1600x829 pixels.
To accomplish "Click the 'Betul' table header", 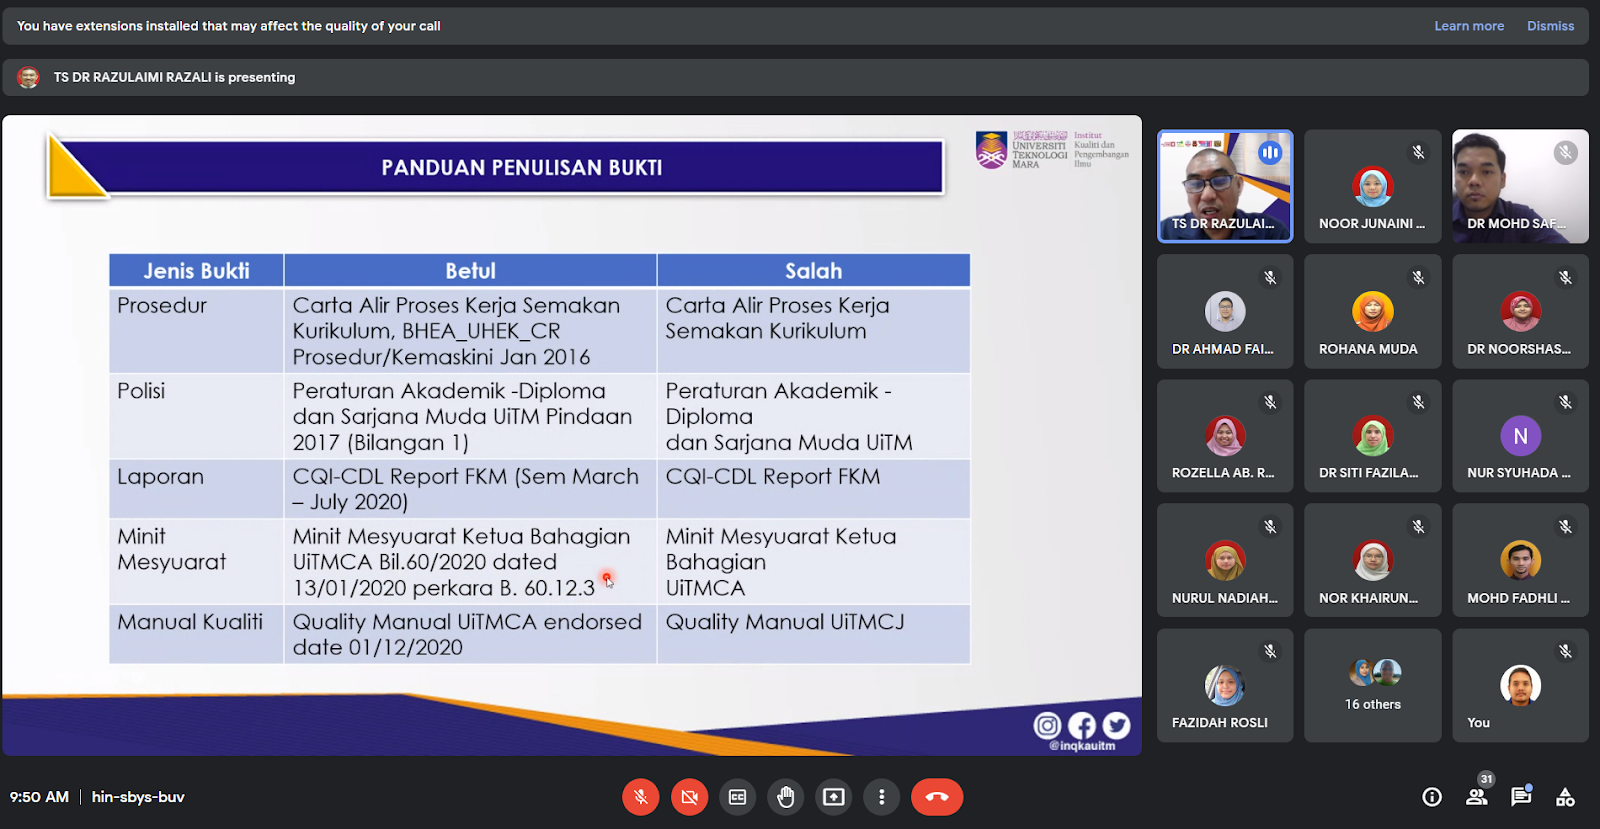I will tap(470, 271).
